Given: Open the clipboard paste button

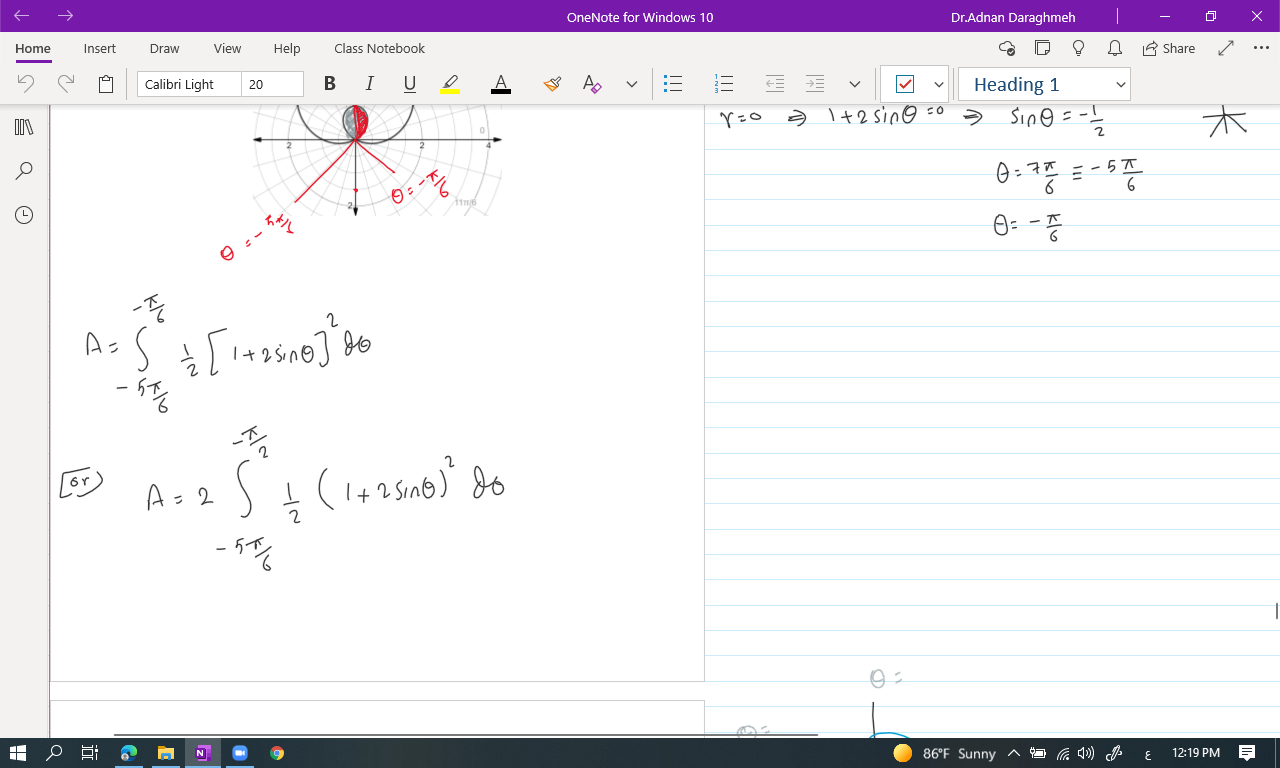Looking at the screenshot, I should click(x=106, y=84).
